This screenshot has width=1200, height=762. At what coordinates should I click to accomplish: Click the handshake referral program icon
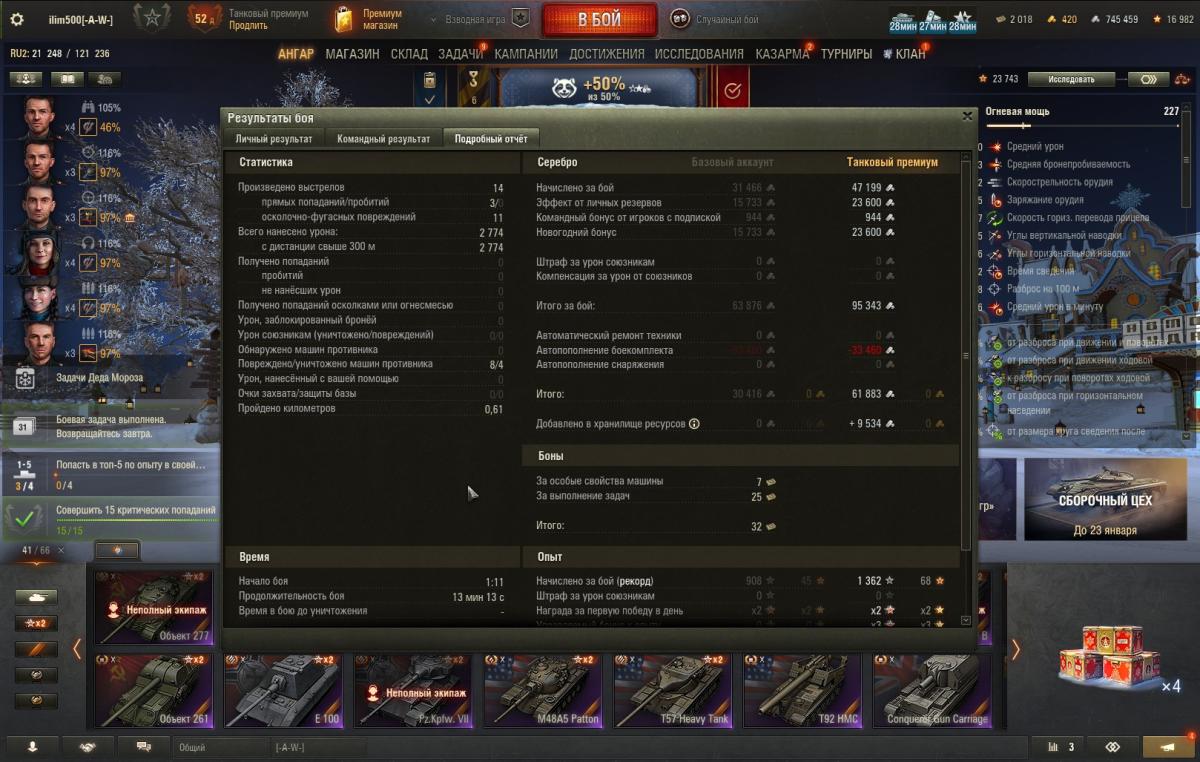(88, 747)
